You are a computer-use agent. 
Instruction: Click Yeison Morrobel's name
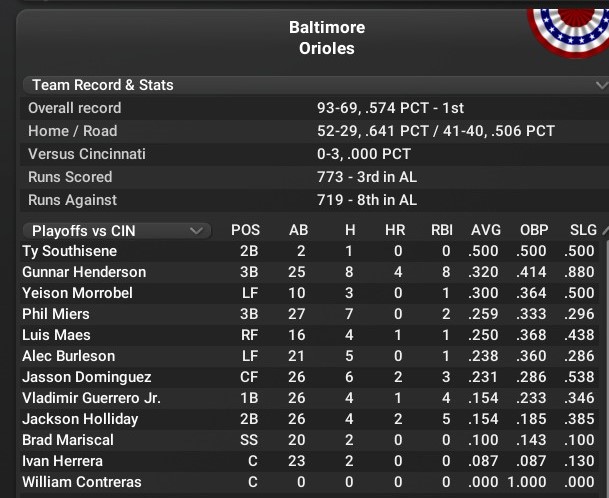(77, 293)
